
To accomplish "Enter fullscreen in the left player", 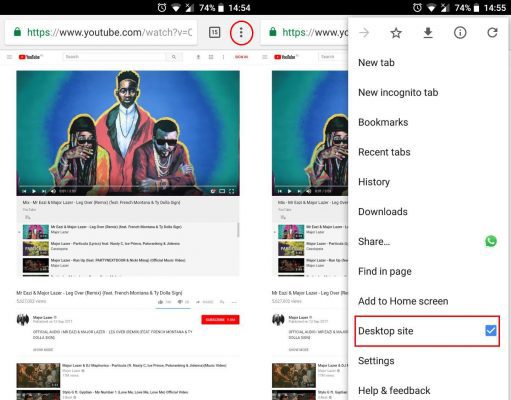I will point(232,191).
